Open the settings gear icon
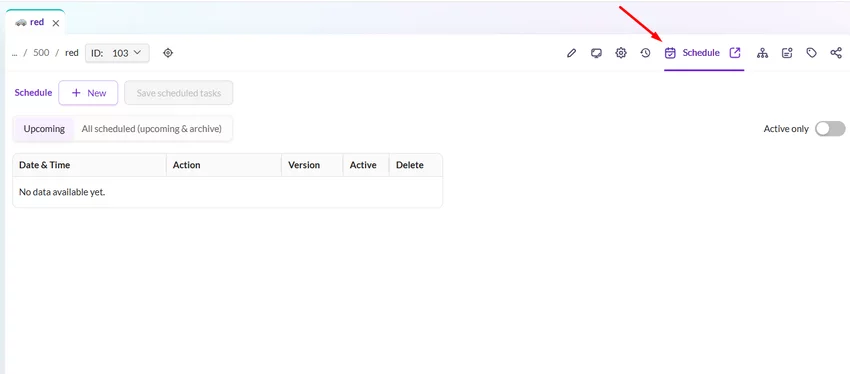 click(x=621, y=53)
